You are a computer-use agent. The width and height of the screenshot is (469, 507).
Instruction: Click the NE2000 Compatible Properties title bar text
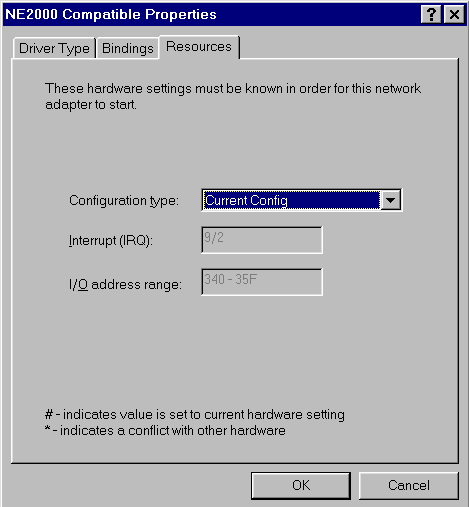(111, 14)
